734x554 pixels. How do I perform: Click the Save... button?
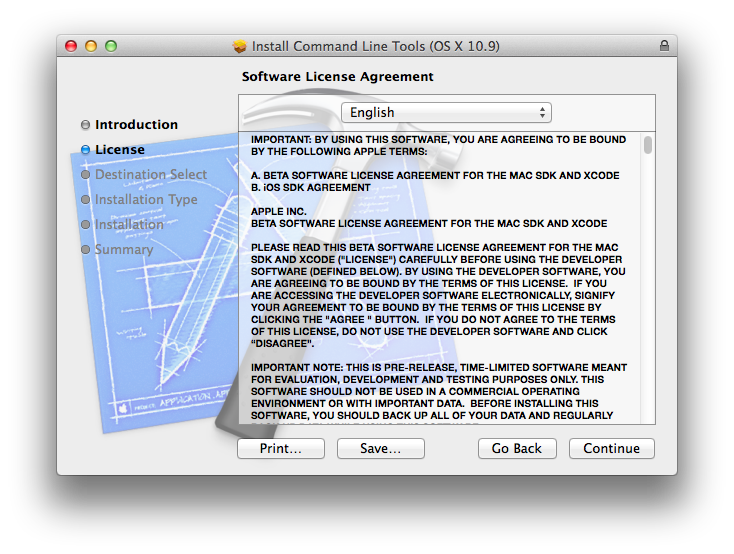click(381, 449)
